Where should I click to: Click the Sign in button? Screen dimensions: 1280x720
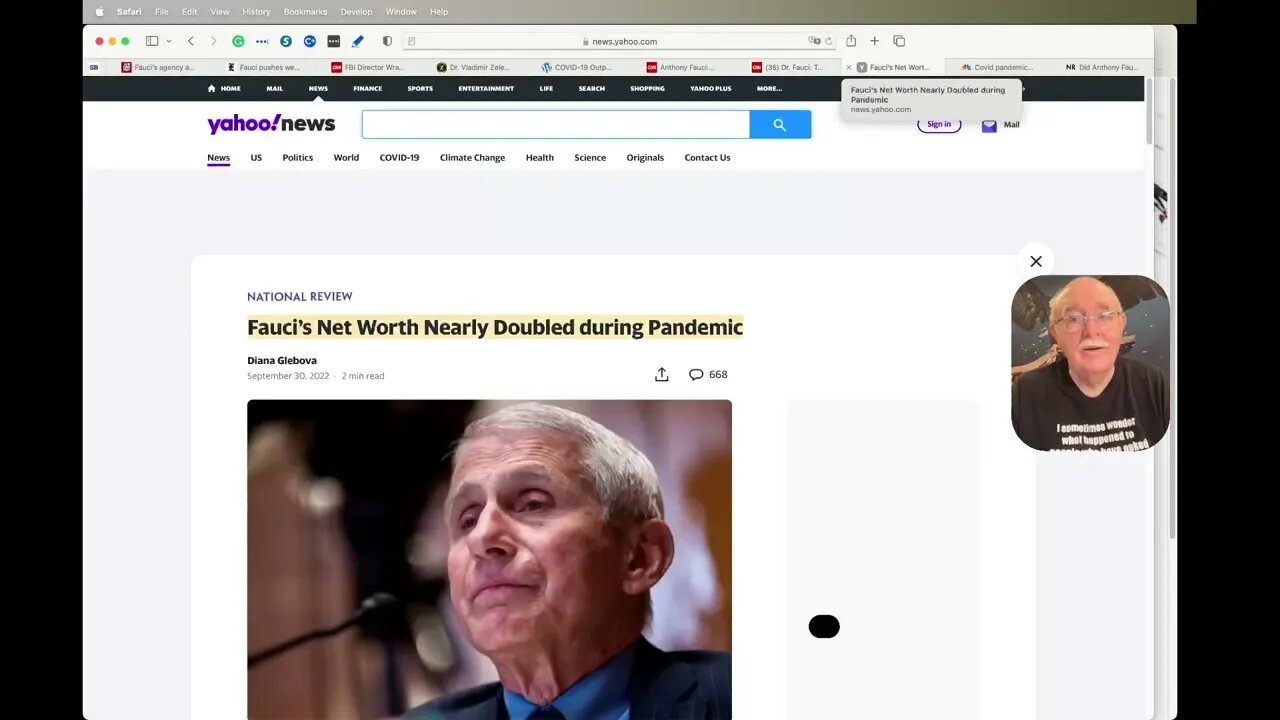point(939,124)
